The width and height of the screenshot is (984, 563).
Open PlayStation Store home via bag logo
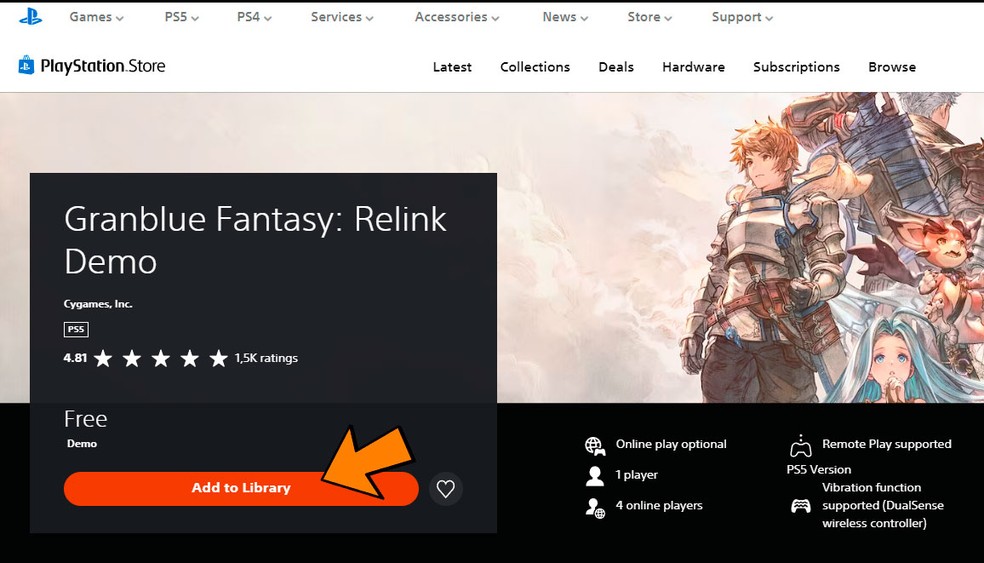point(26,65)
